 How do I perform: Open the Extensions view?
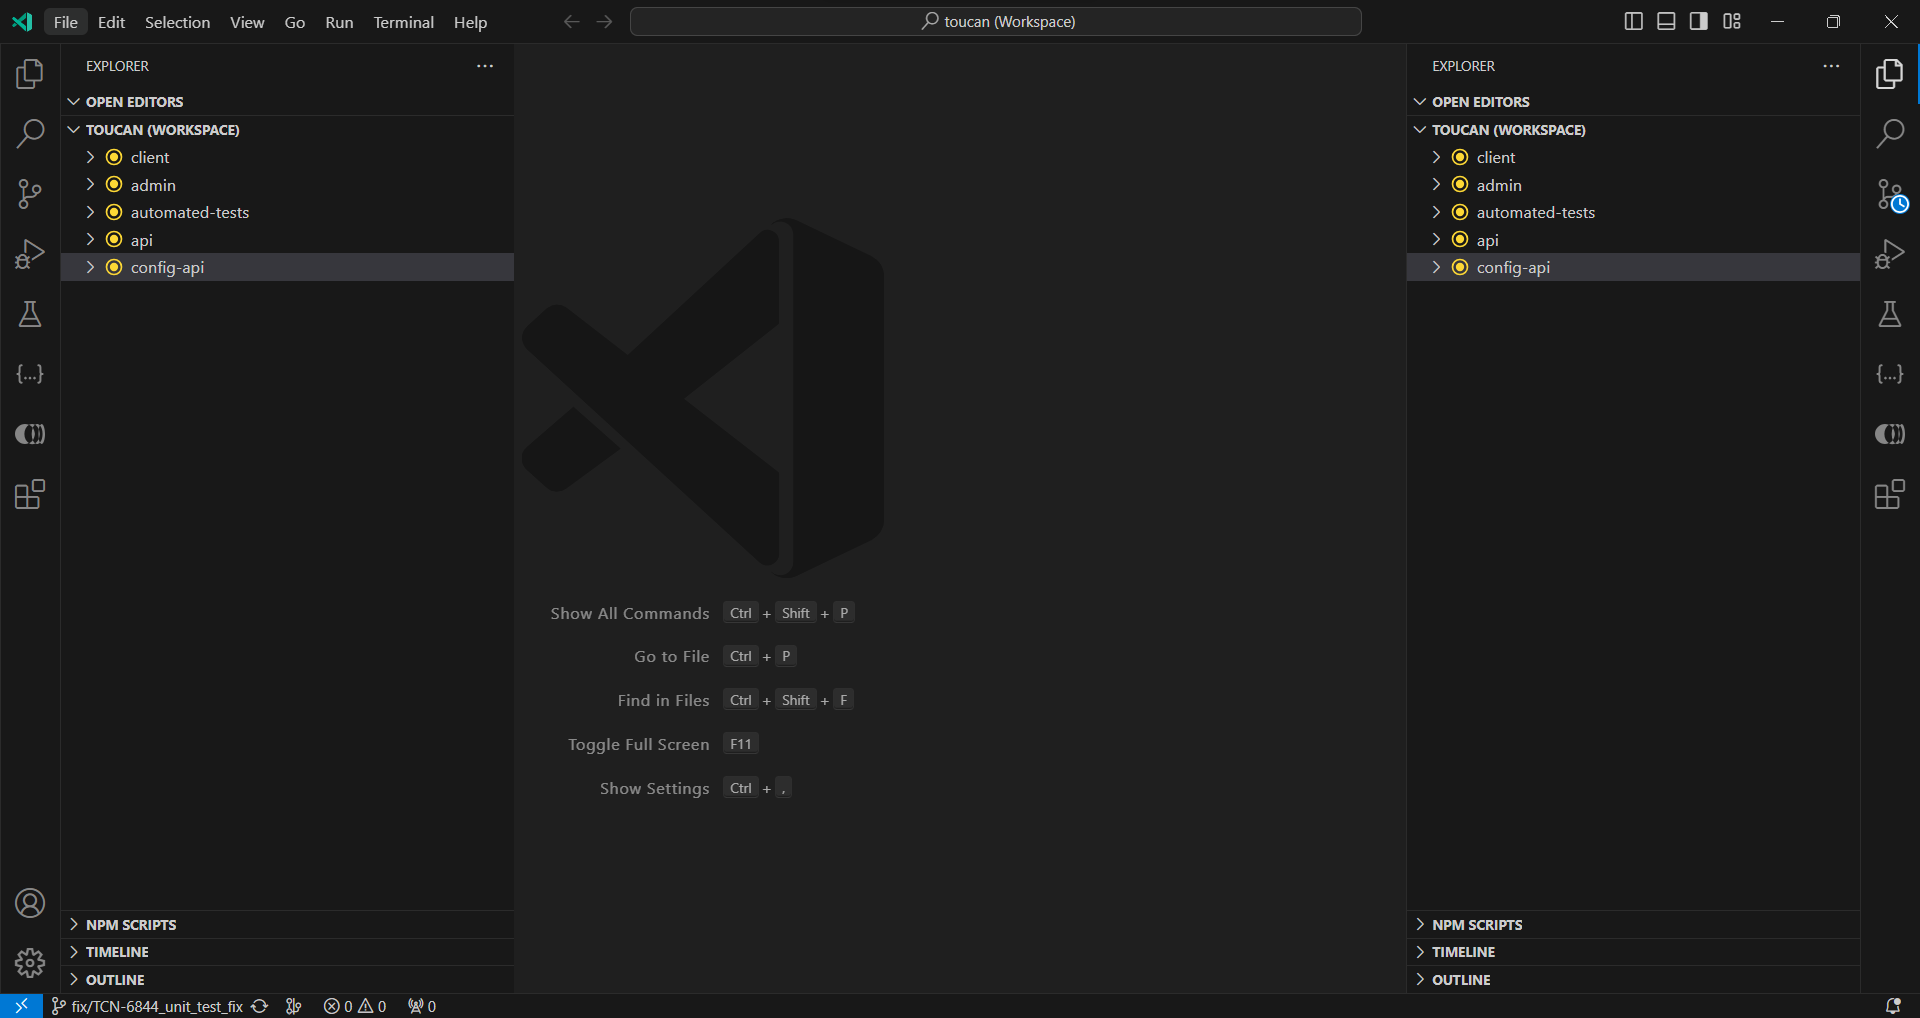30,493
